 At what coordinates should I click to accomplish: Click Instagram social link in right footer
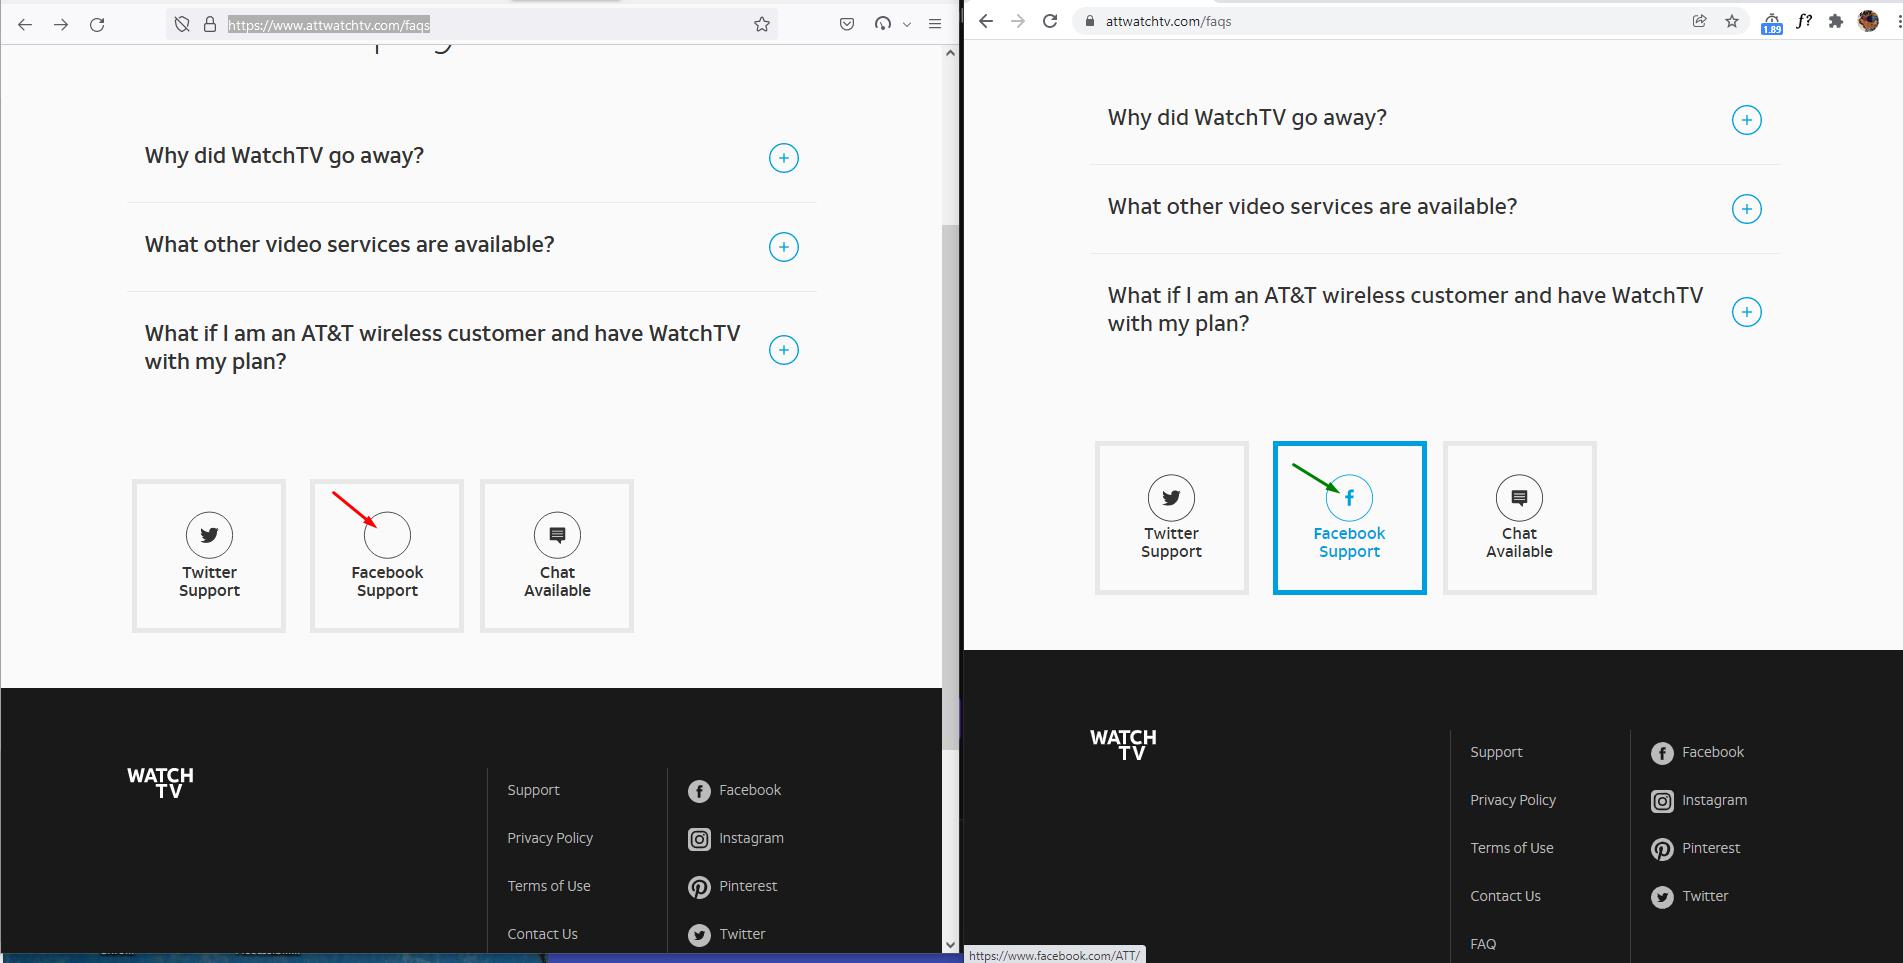click(x=1699, y=801)
